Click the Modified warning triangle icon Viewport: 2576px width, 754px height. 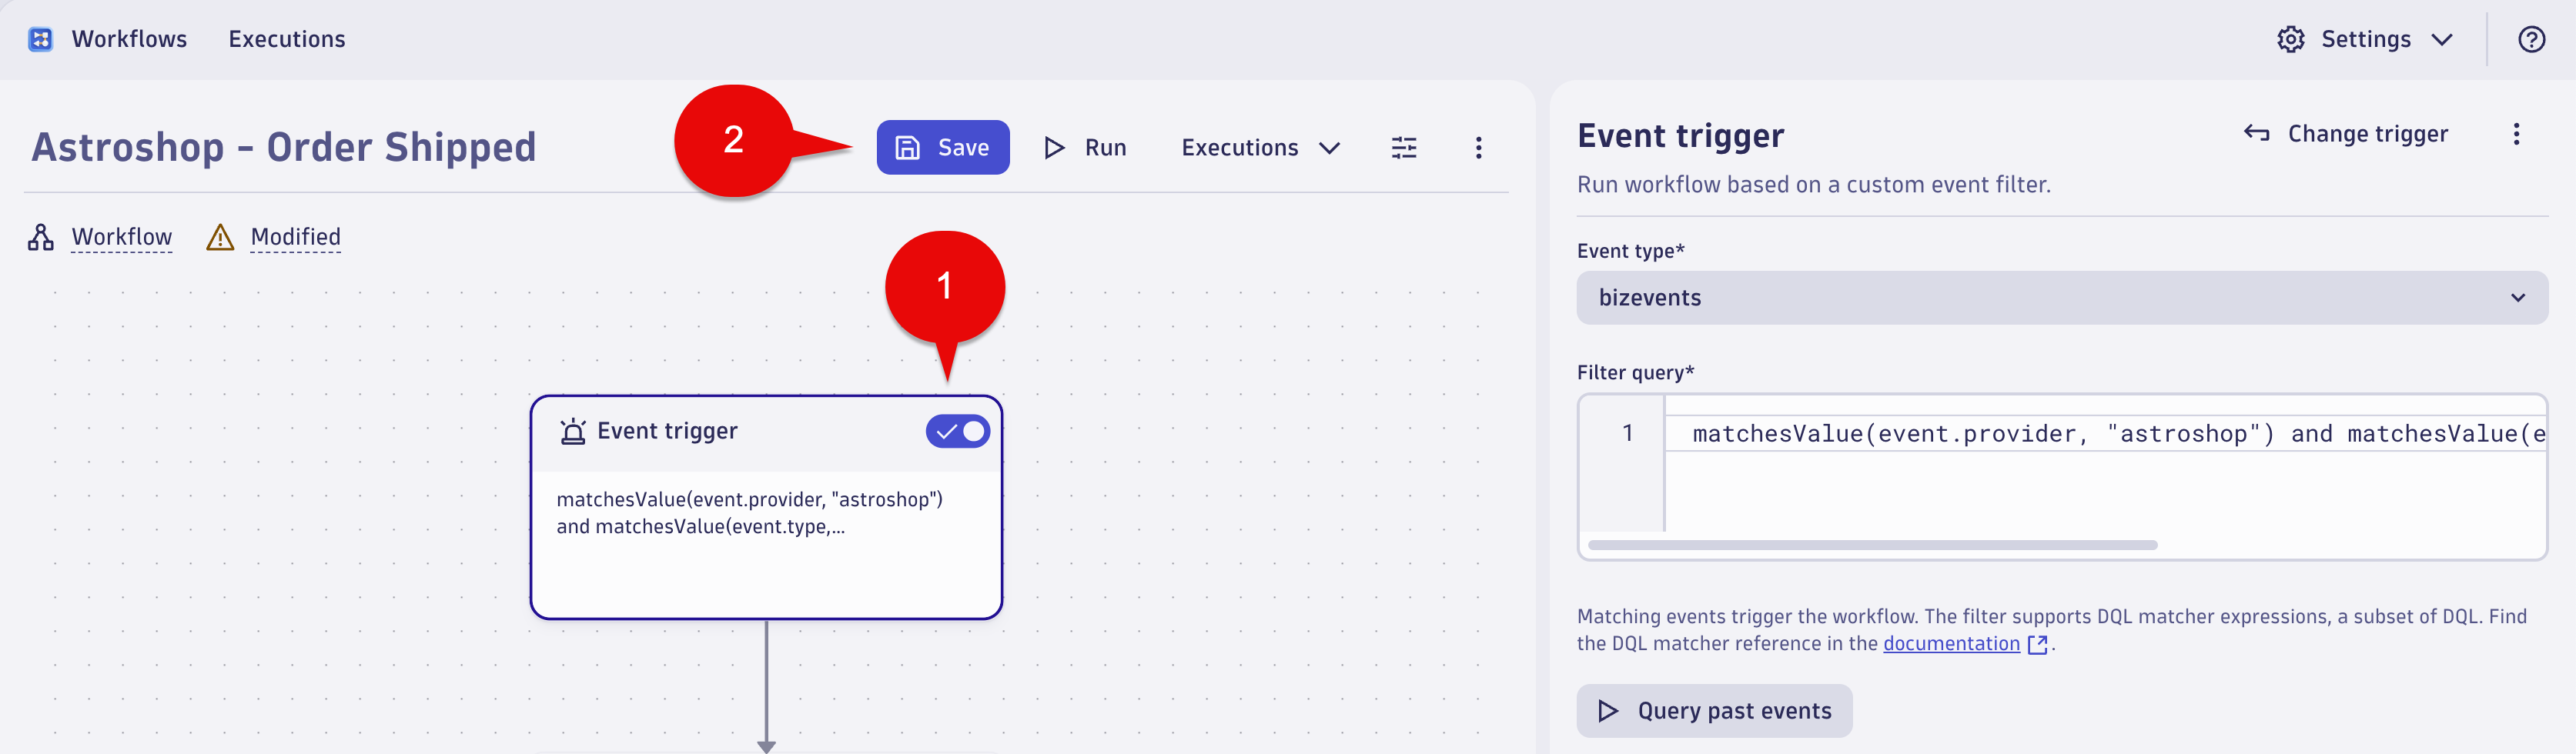pos(220,238)
